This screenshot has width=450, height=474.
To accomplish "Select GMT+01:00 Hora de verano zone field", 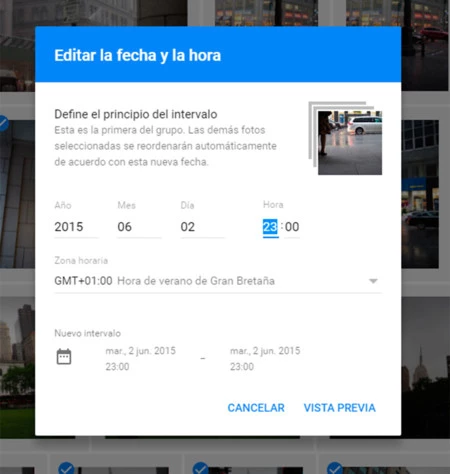I will 218,281.
